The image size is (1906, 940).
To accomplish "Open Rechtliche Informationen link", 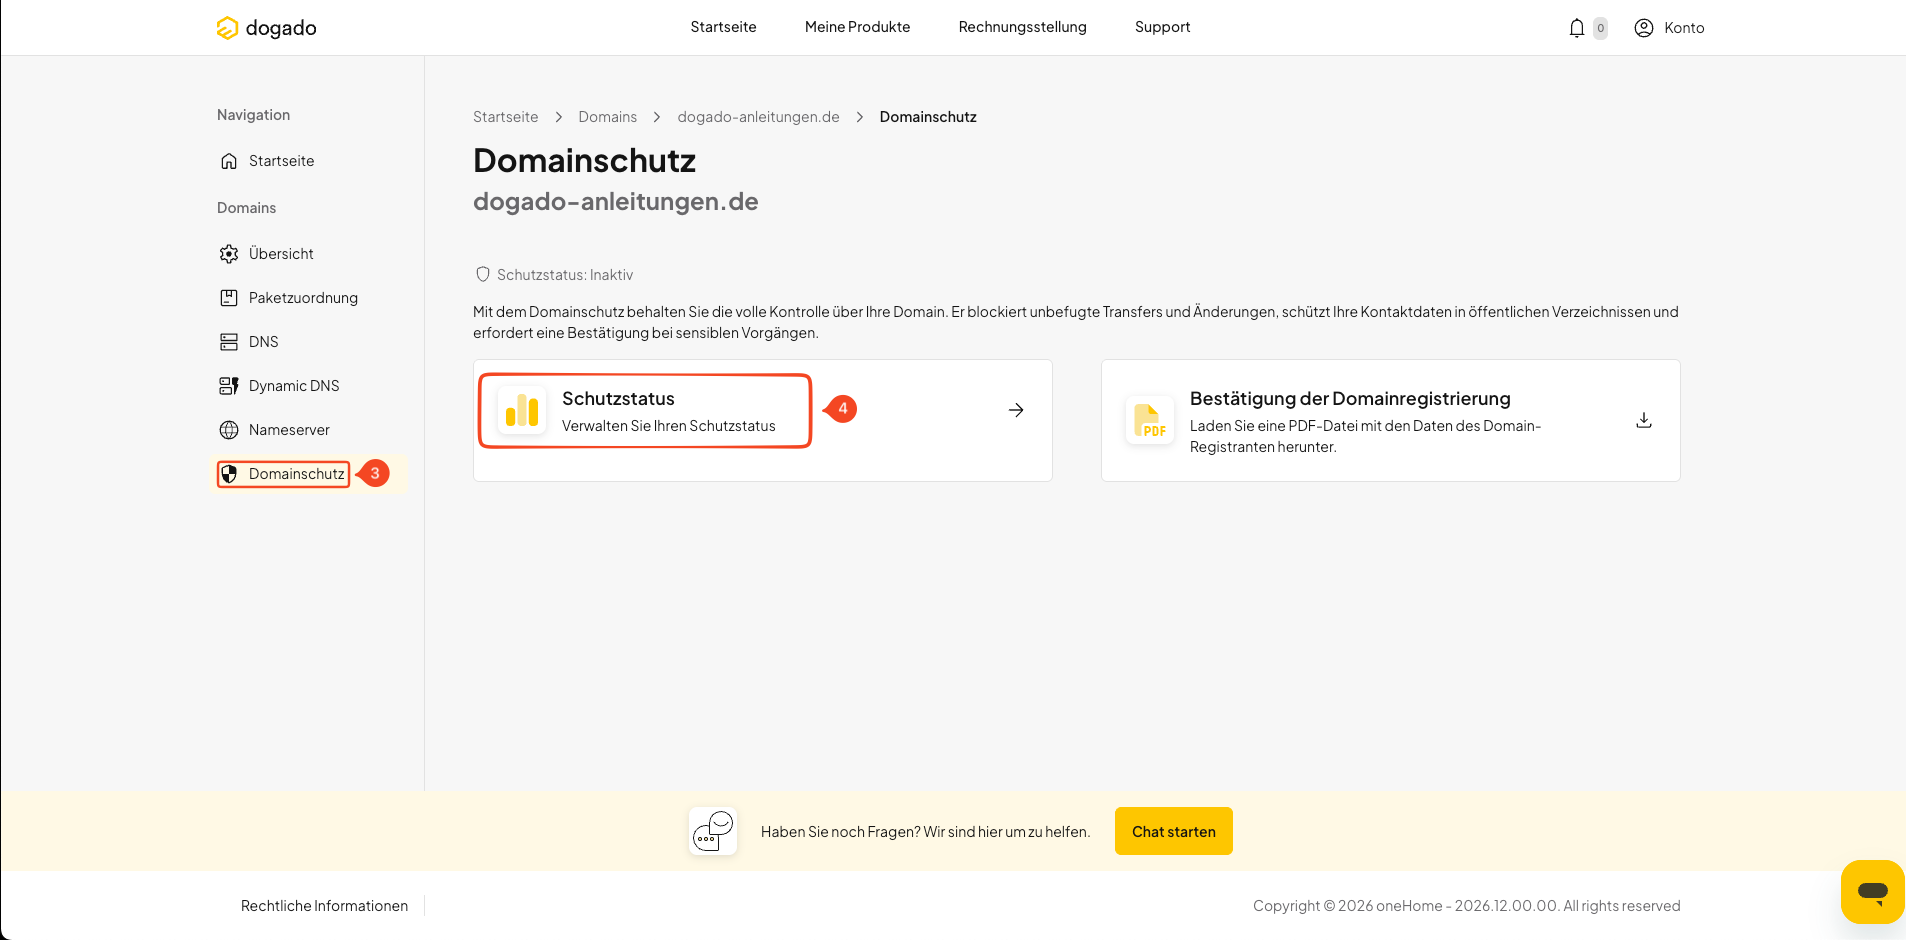I will coord(324,906).
